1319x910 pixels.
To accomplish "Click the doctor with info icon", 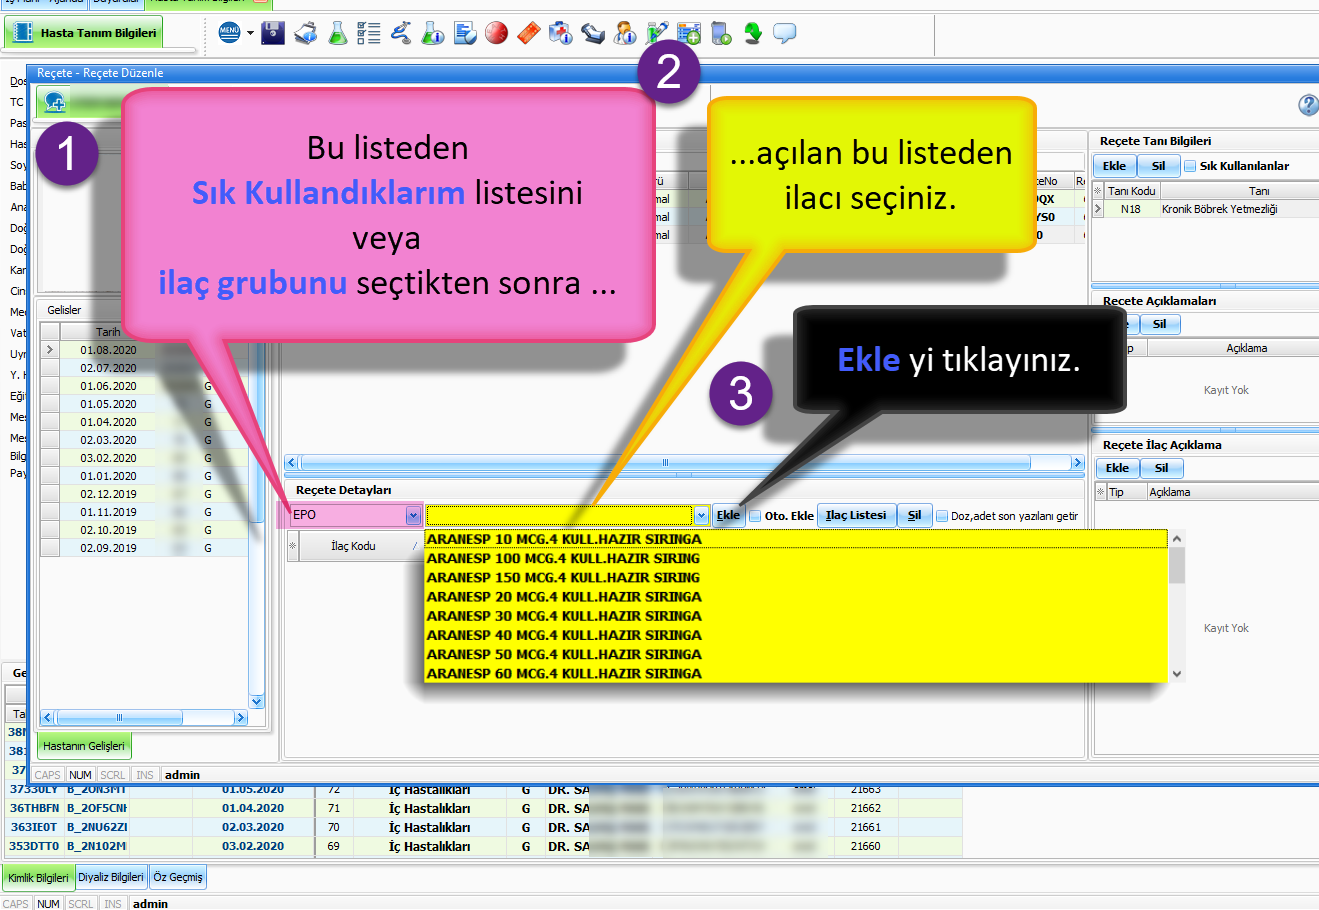I will (x=625, y=33).
